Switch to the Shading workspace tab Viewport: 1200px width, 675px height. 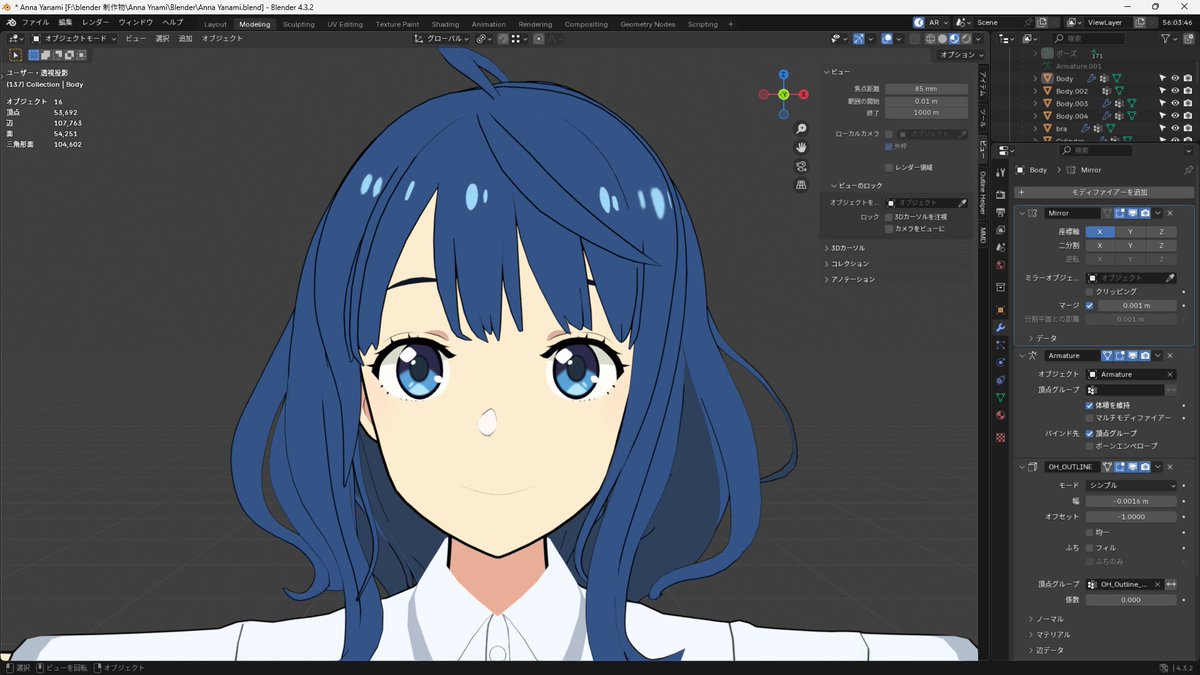(445, 24)
